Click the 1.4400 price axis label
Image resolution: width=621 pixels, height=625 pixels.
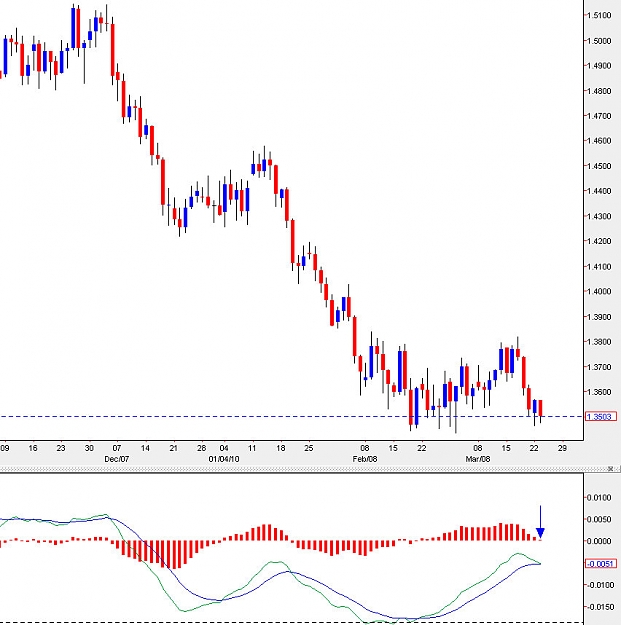(599, 191)
